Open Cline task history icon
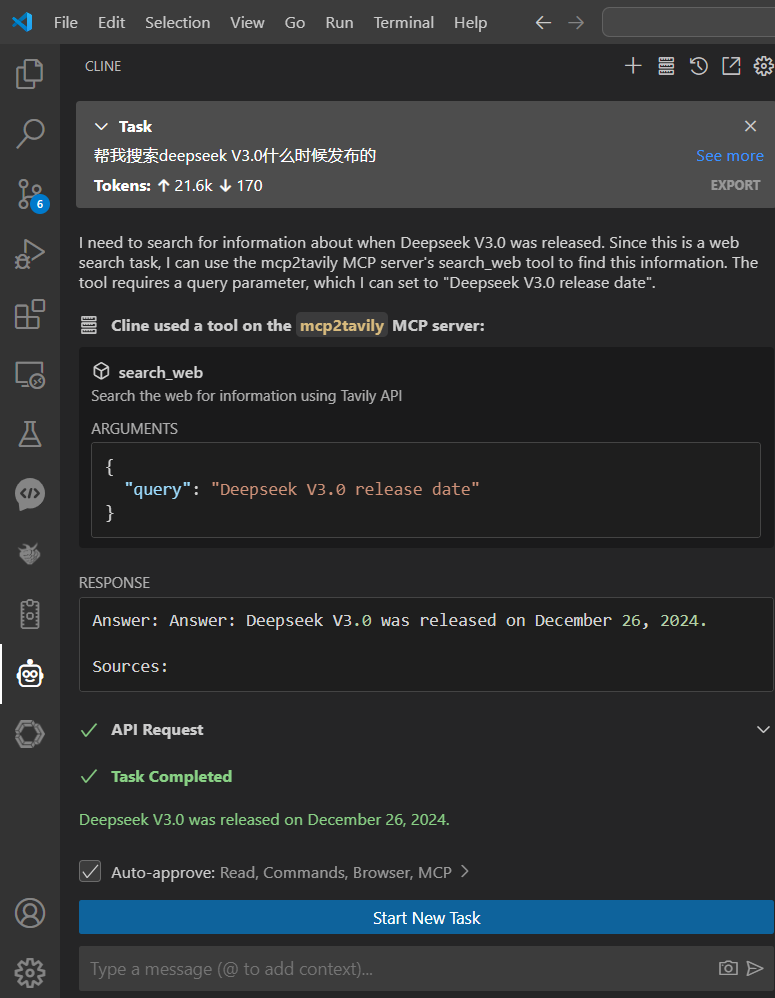 (699, 66)
